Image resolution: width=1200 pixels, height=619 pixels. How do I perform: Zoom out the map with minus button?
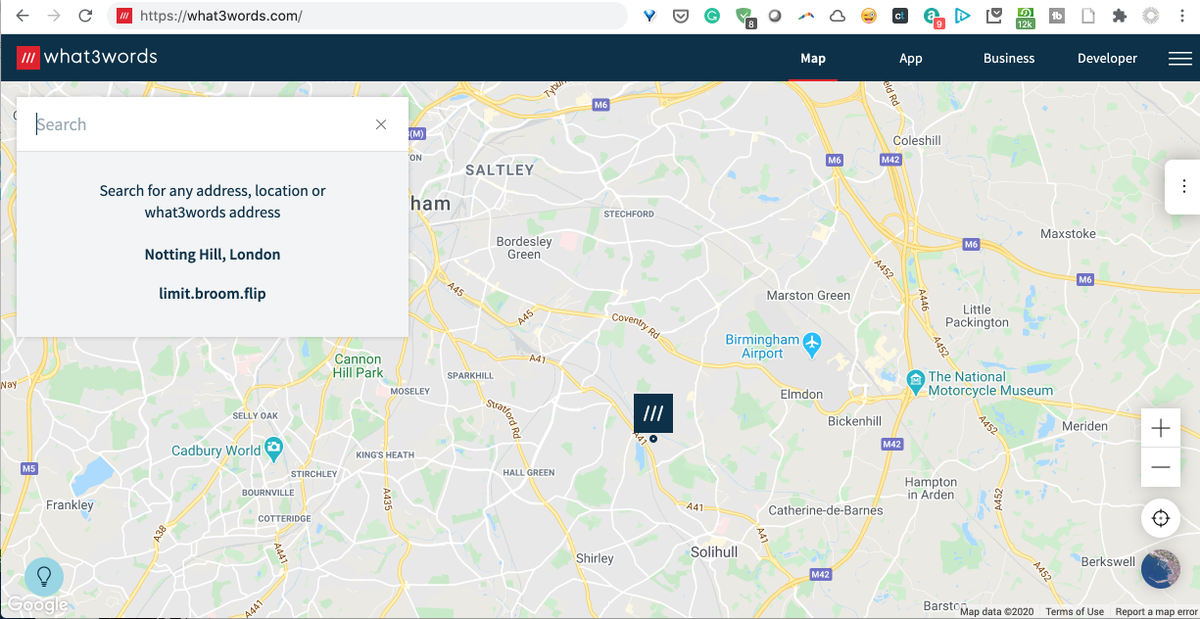(x=1160, y=467)
